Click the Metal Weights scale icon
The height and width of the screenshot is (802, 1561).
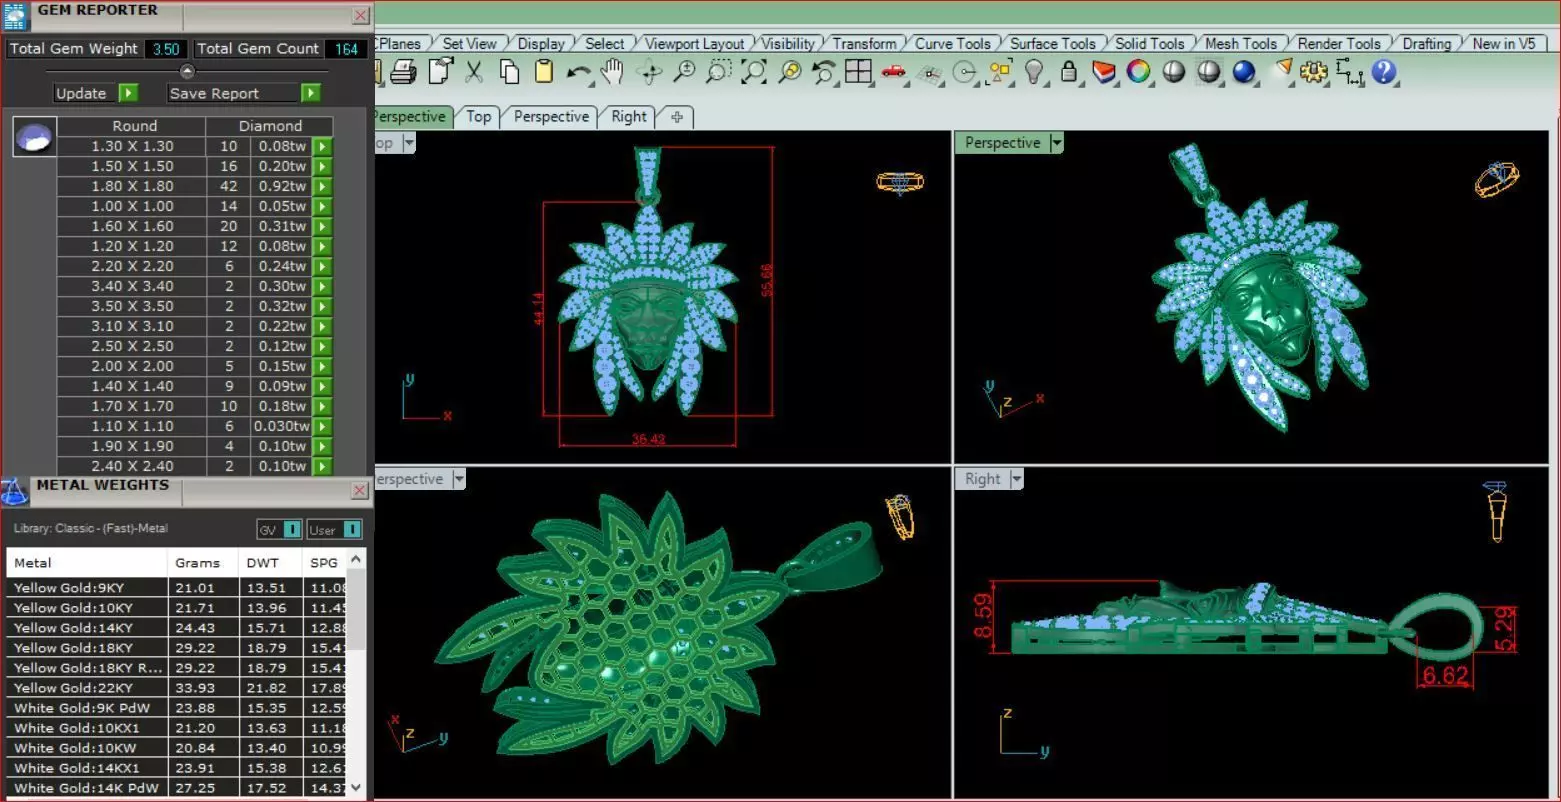[15, 491]
